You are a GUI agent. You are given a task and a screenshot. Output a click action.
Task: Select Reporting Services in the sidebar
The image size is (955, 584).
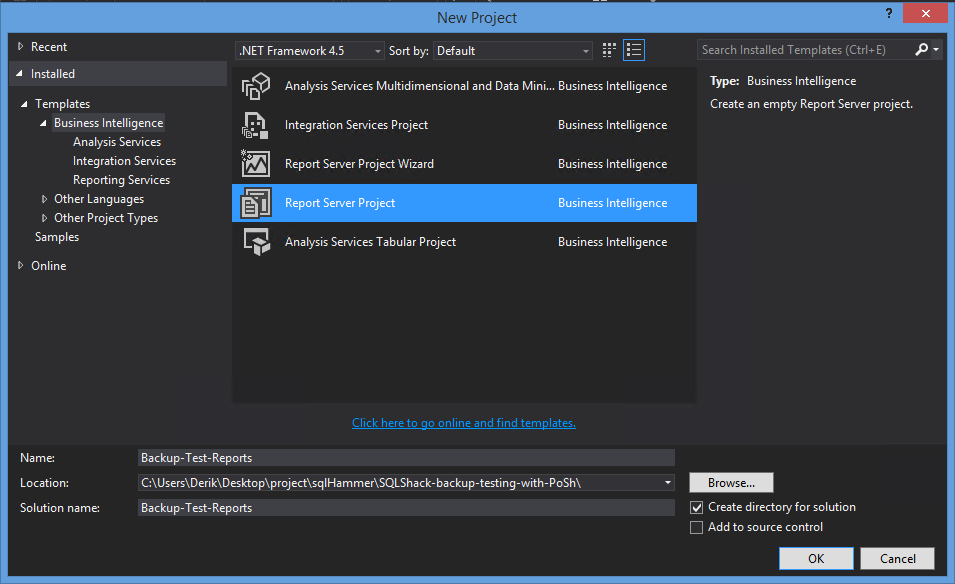click(x=121, y=179)
